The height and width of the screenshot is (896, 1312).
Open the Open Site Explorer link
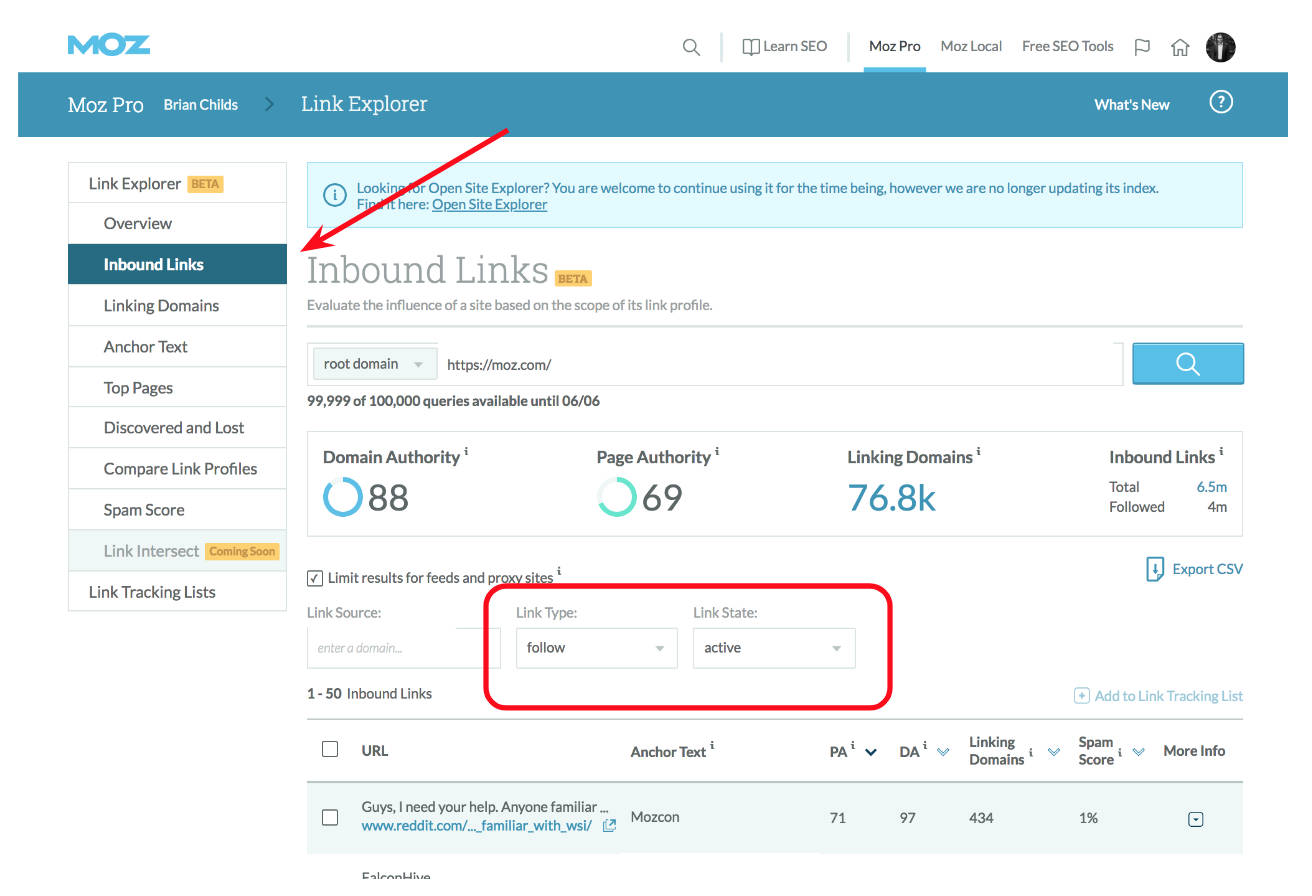(489, 204)
